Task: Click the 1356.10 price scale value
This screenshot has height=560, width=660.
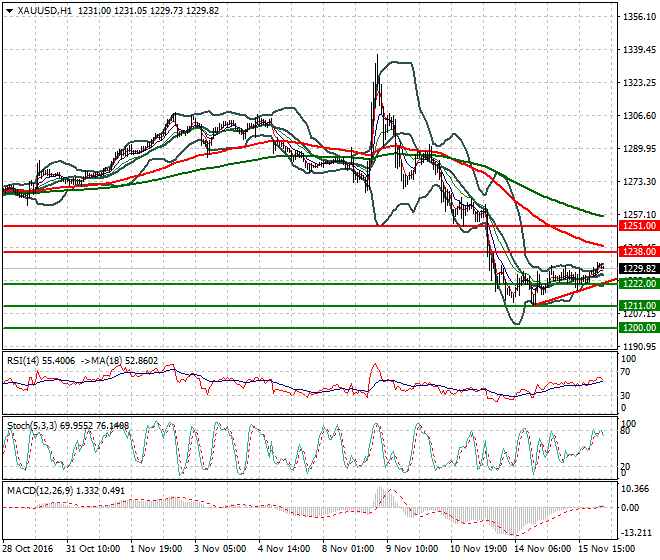Action: 639,17
